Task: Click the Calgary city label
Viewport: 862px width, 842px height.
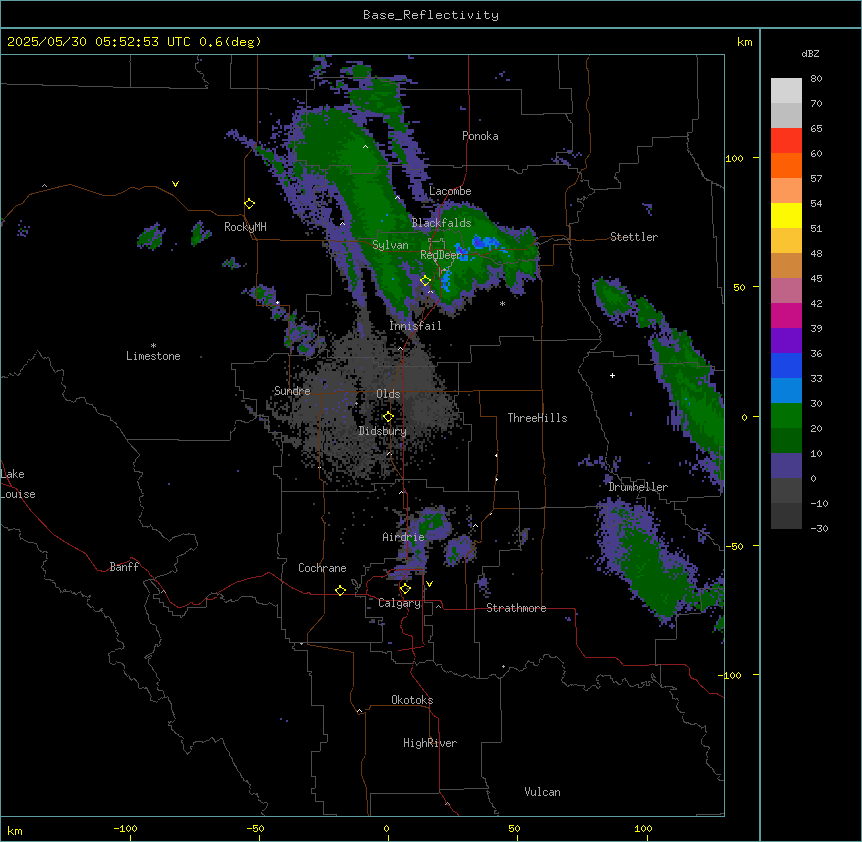Action: (x=399, y=603)
